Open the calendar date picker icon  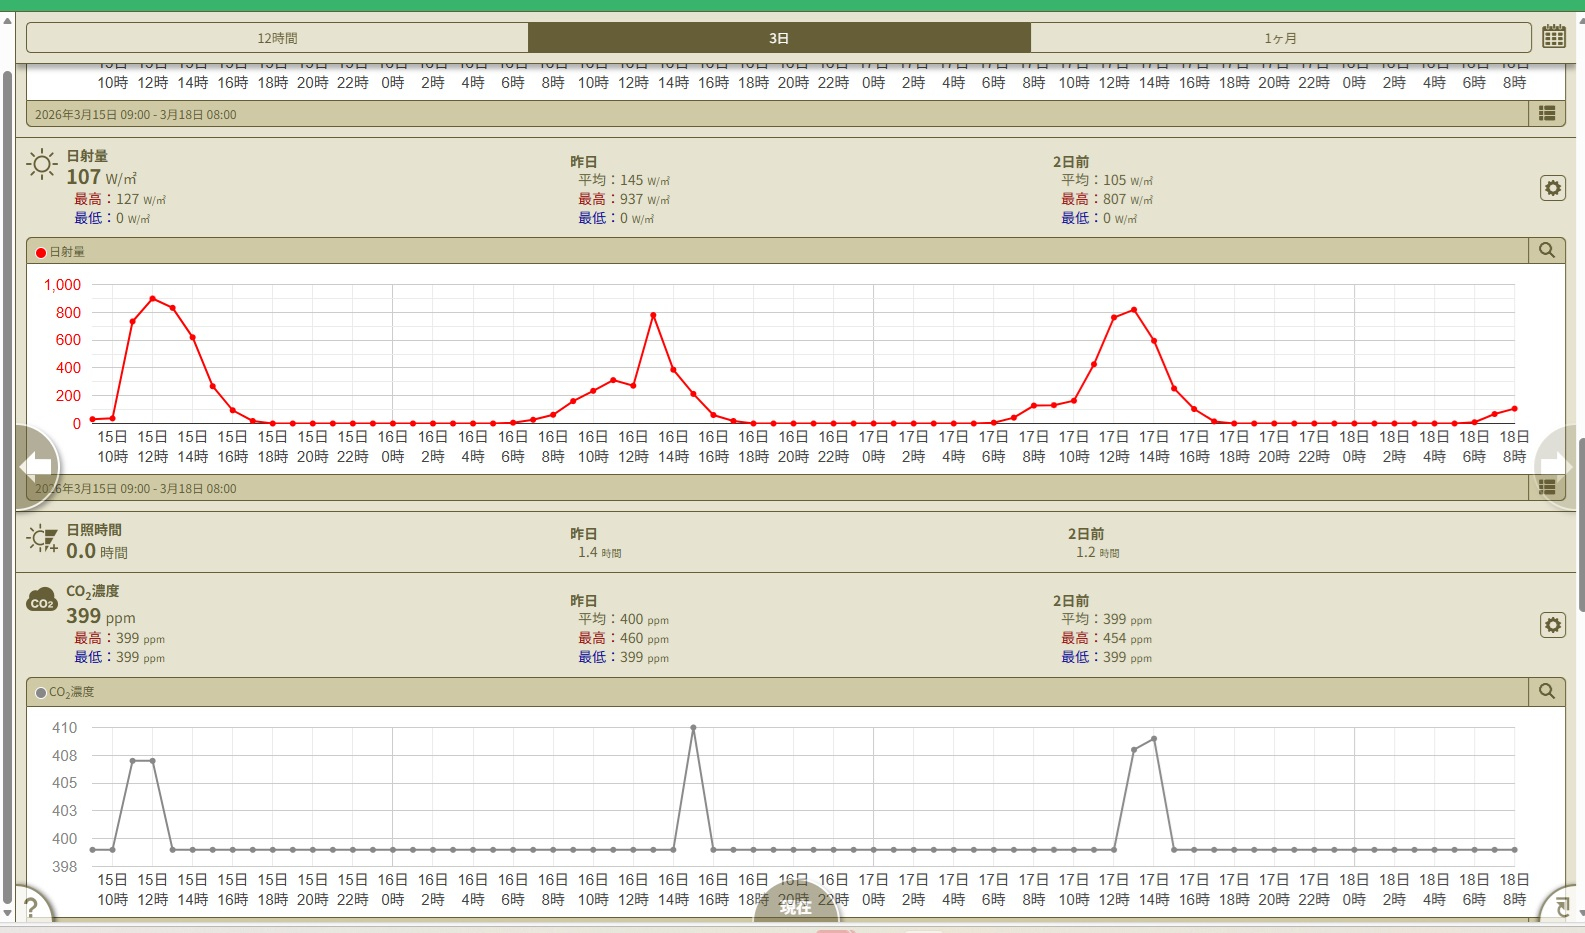(x=1553, y=37)
